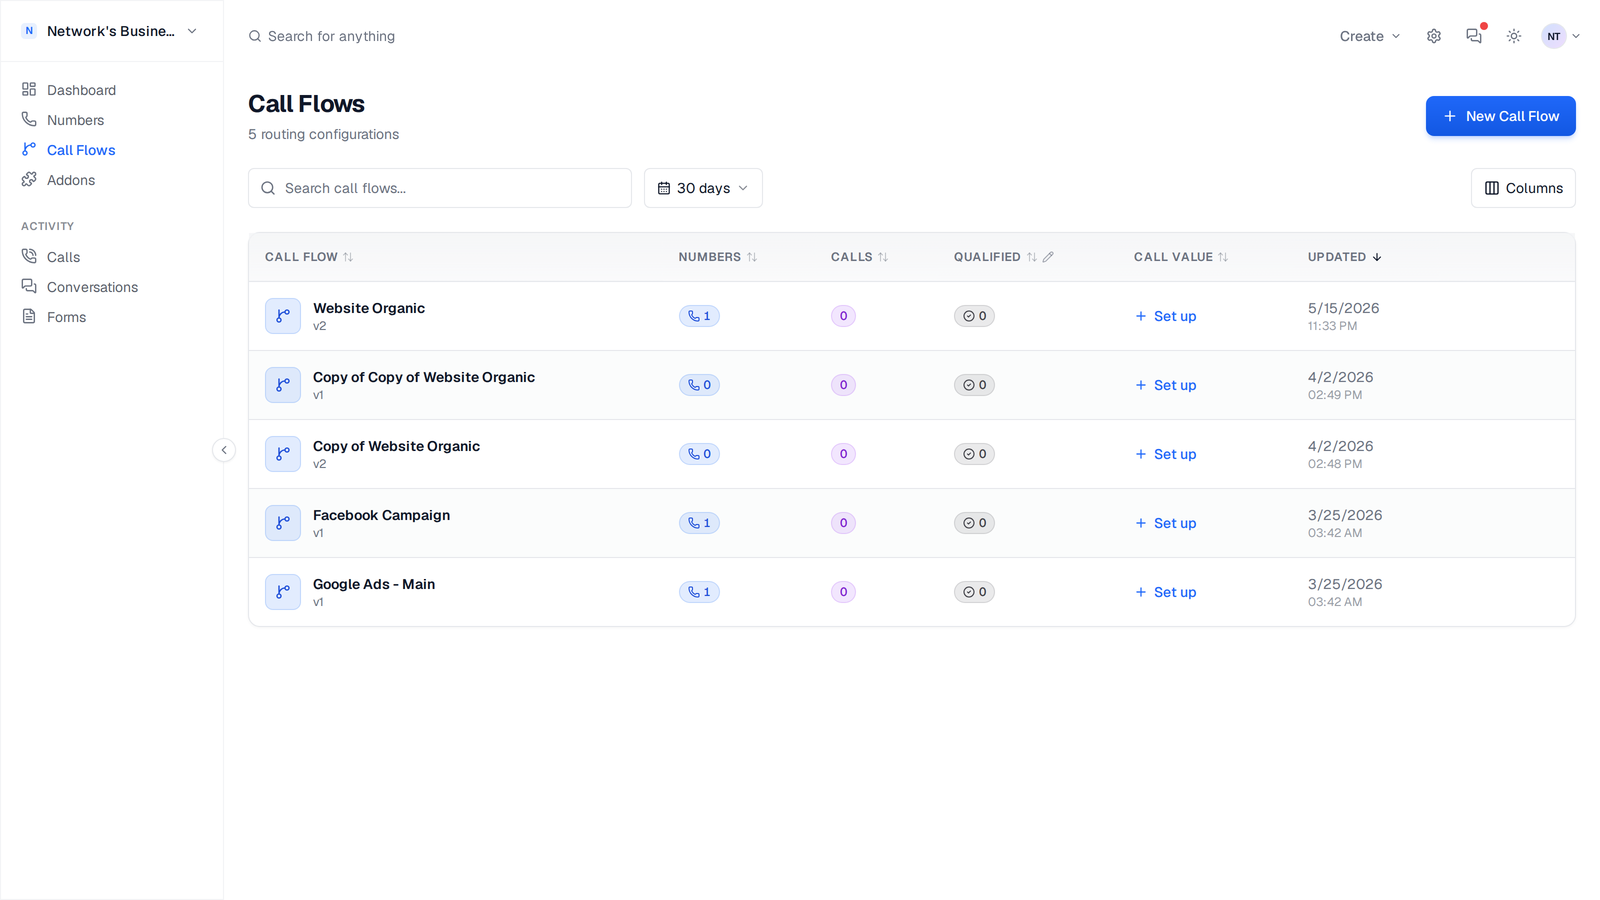Click the calls count badge for Copy of Website Organic

[843, 454]
